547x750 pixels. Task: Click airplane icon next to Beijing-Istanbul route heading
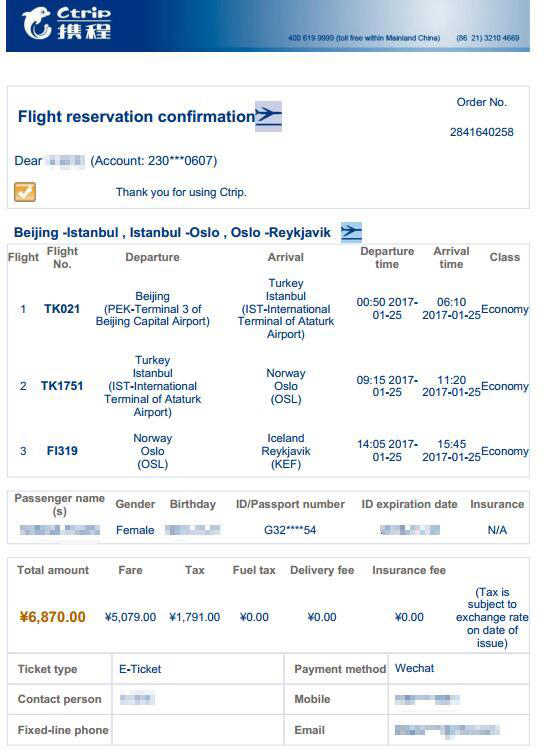[x=351, y=232]
